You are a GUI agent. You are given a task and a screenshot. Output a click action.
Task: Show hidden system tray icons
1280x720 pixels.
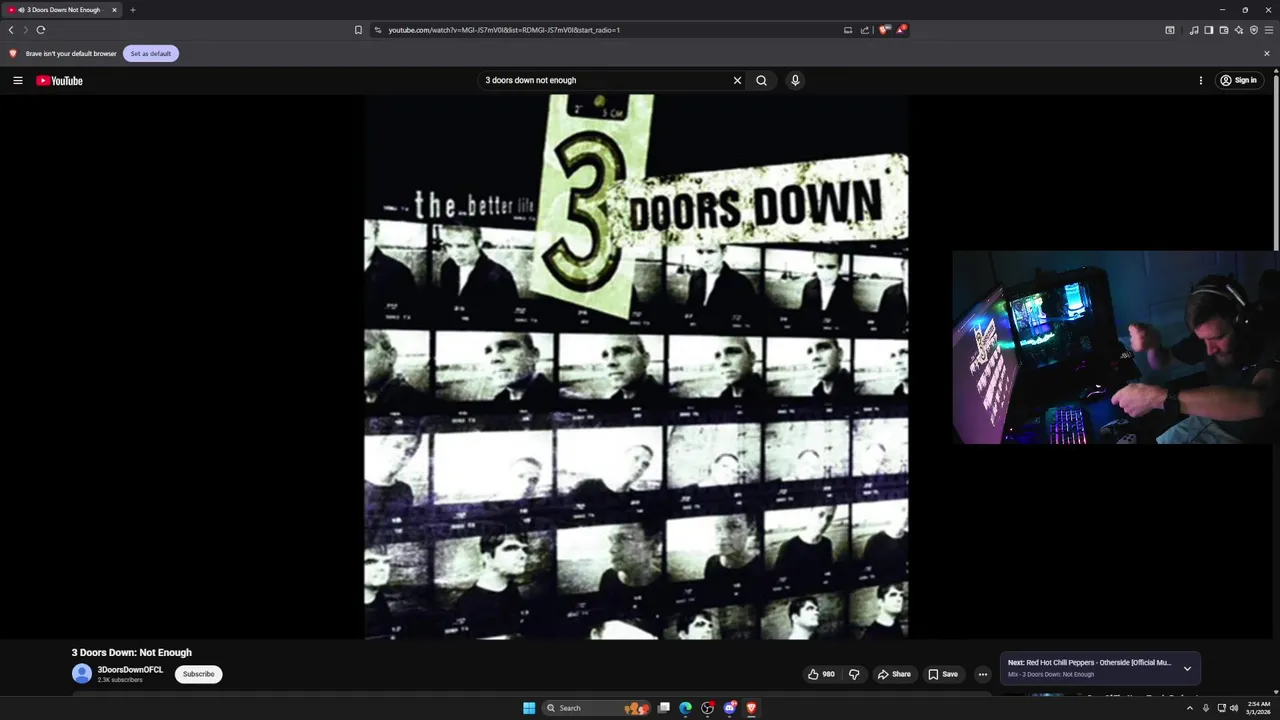pyautogui.click(x=1190, y=708)
